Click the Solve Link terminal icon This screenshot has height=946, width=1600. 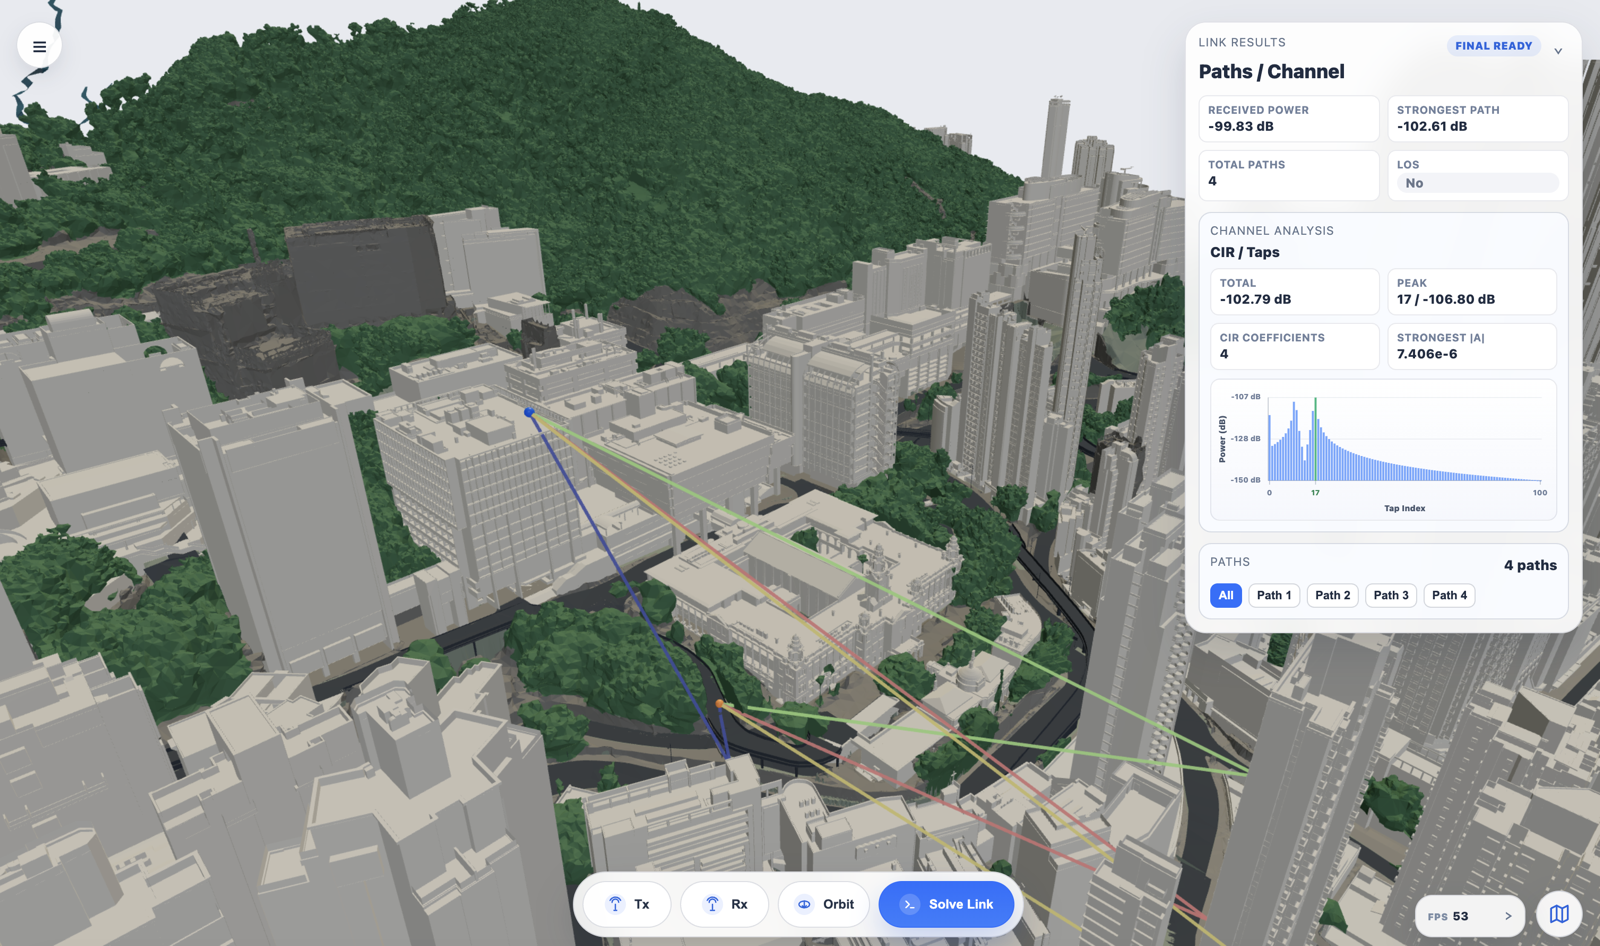910,904
